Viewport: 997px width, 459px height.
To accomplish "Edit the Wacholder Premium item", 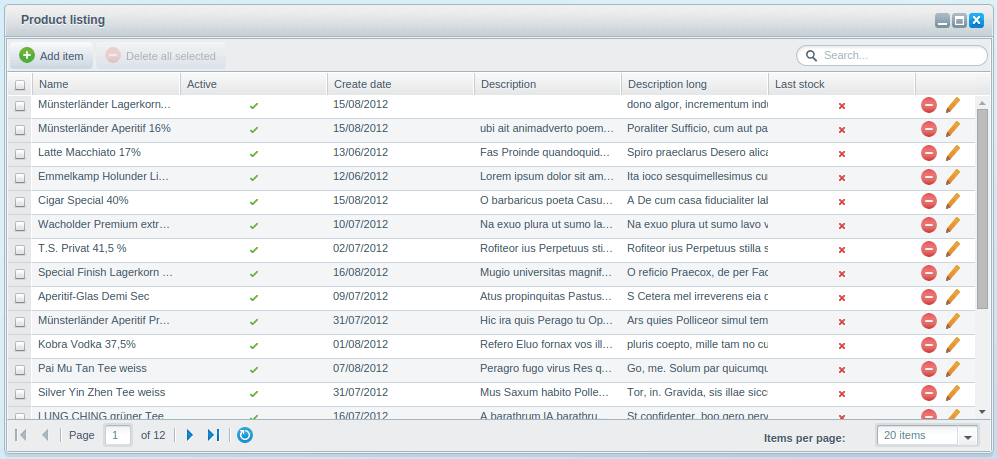I will (x=952, y=225).
